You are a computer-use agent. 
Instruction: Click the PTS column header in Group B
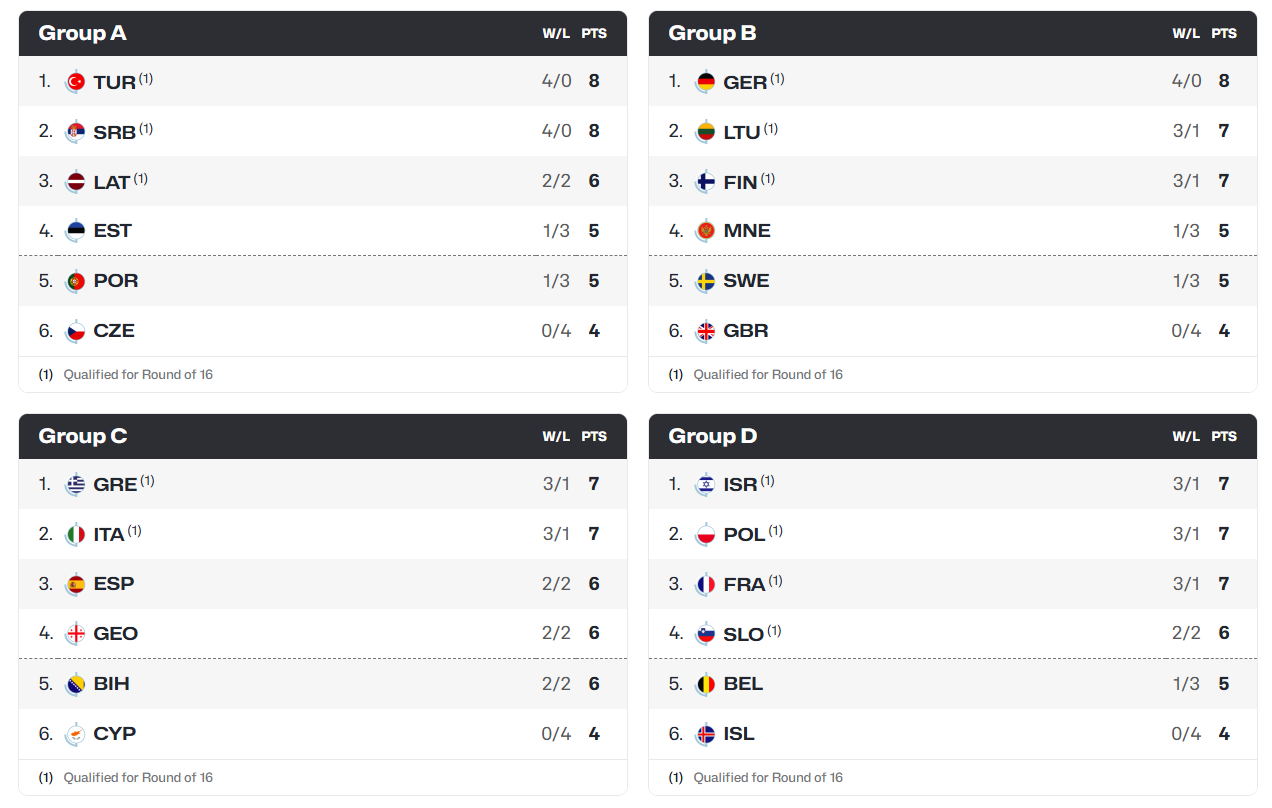point(1224,34)
